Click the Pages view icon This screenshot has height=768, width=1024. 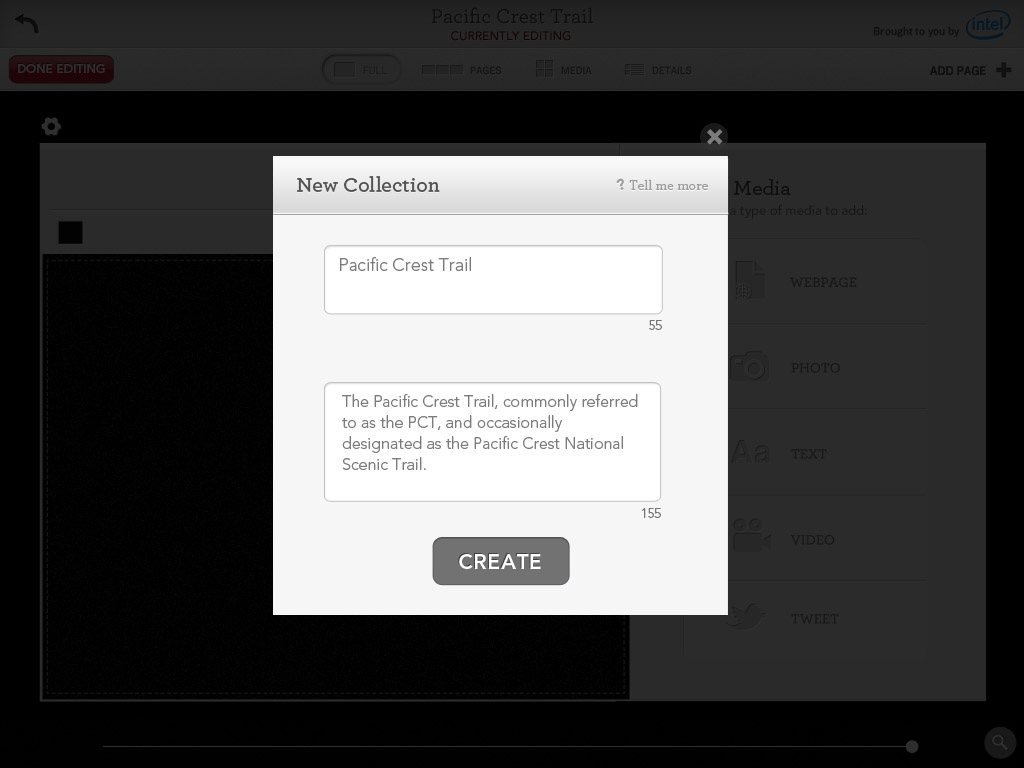442,69
